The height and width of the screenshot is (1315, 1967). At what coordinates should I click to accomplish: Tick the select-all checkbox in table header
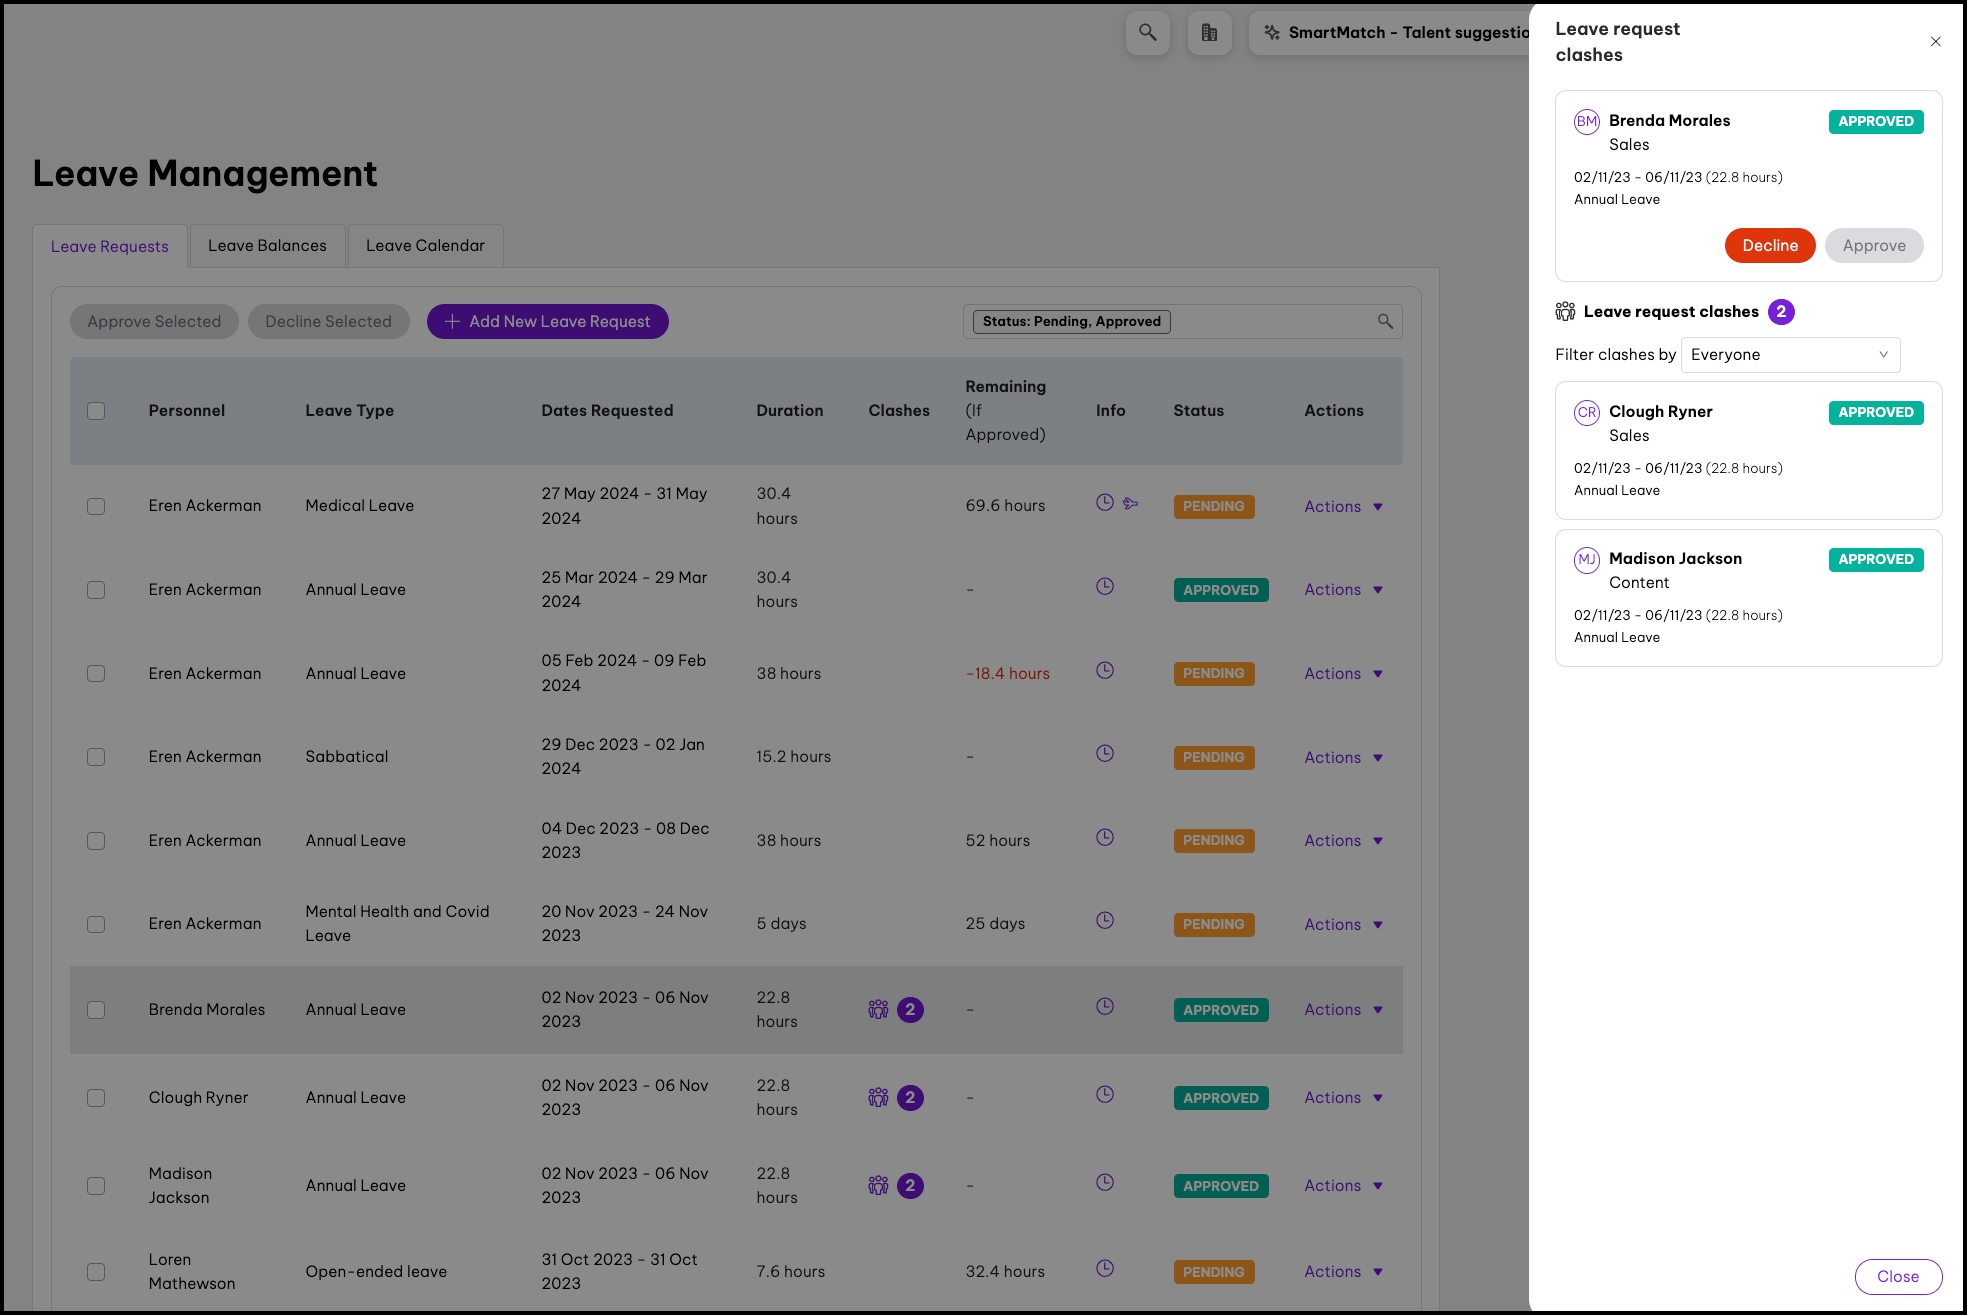point(96,411)
